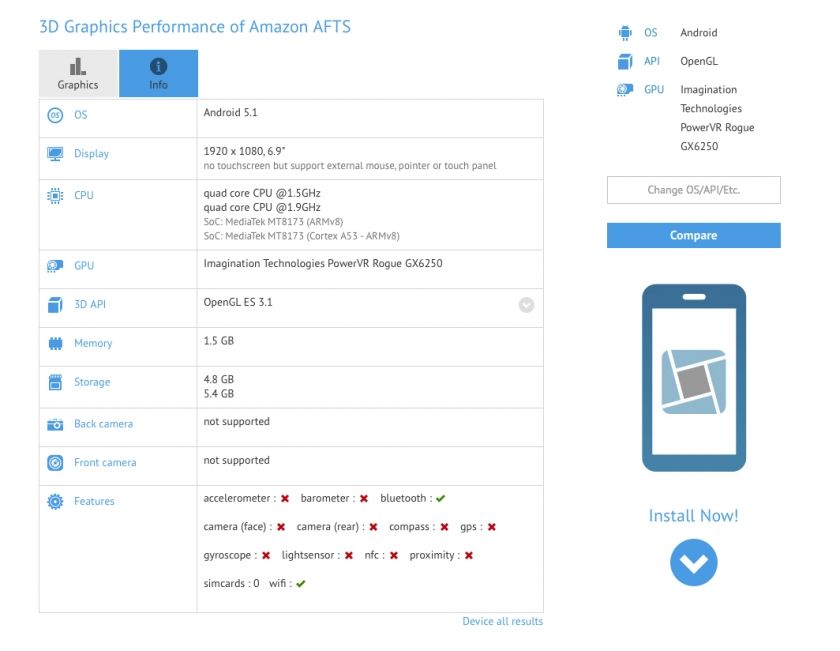Click the GPU icon in info table
The height and width of the screenshot is (651, 840).
pos(55,266)
